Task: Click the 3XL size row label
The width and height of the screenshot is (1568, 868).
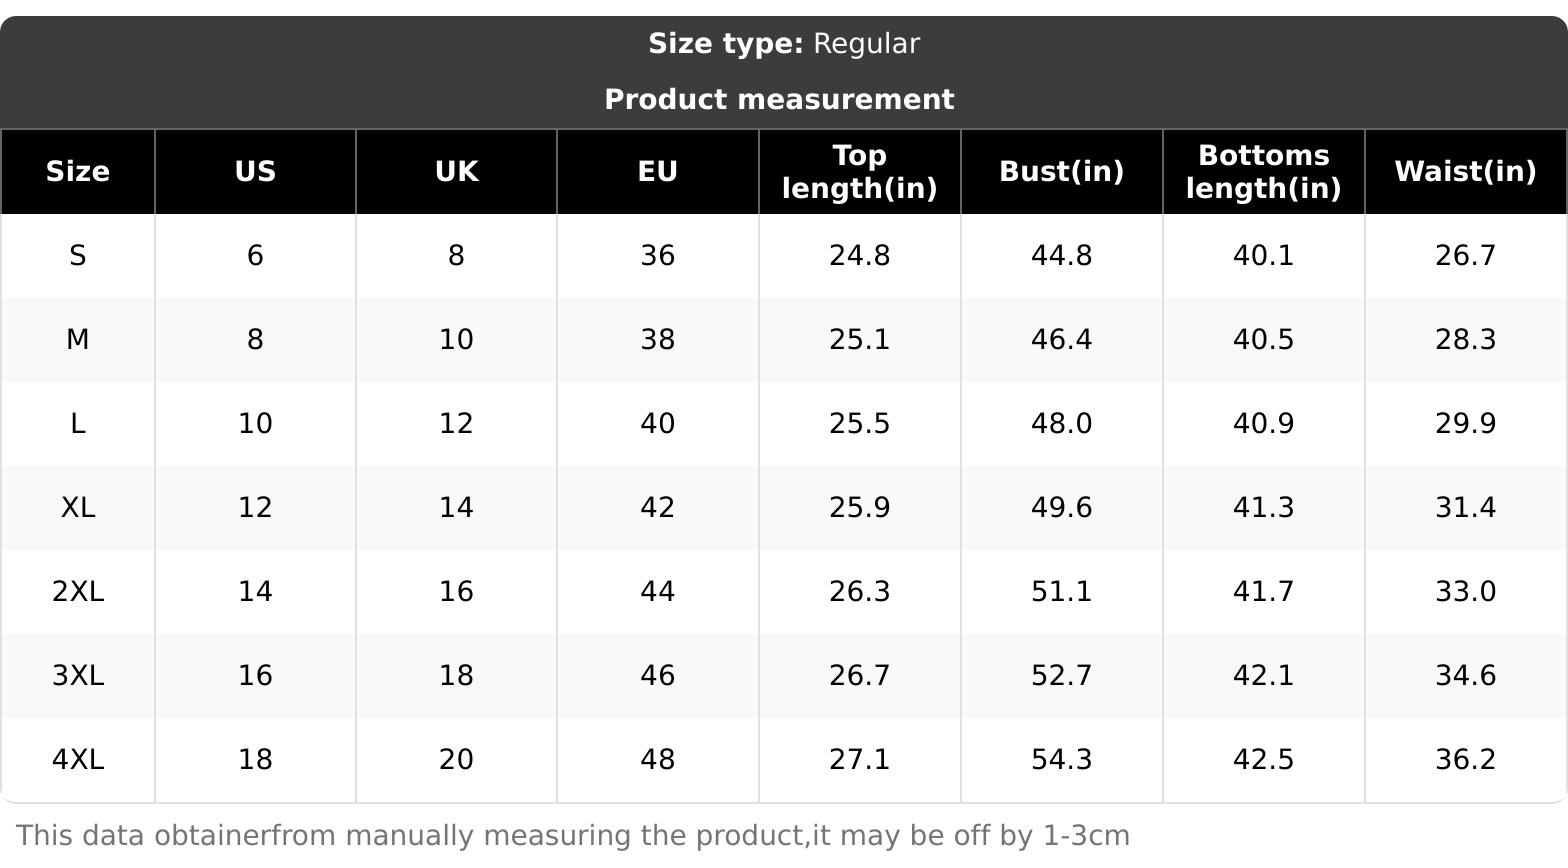Action: click(78, 676)
